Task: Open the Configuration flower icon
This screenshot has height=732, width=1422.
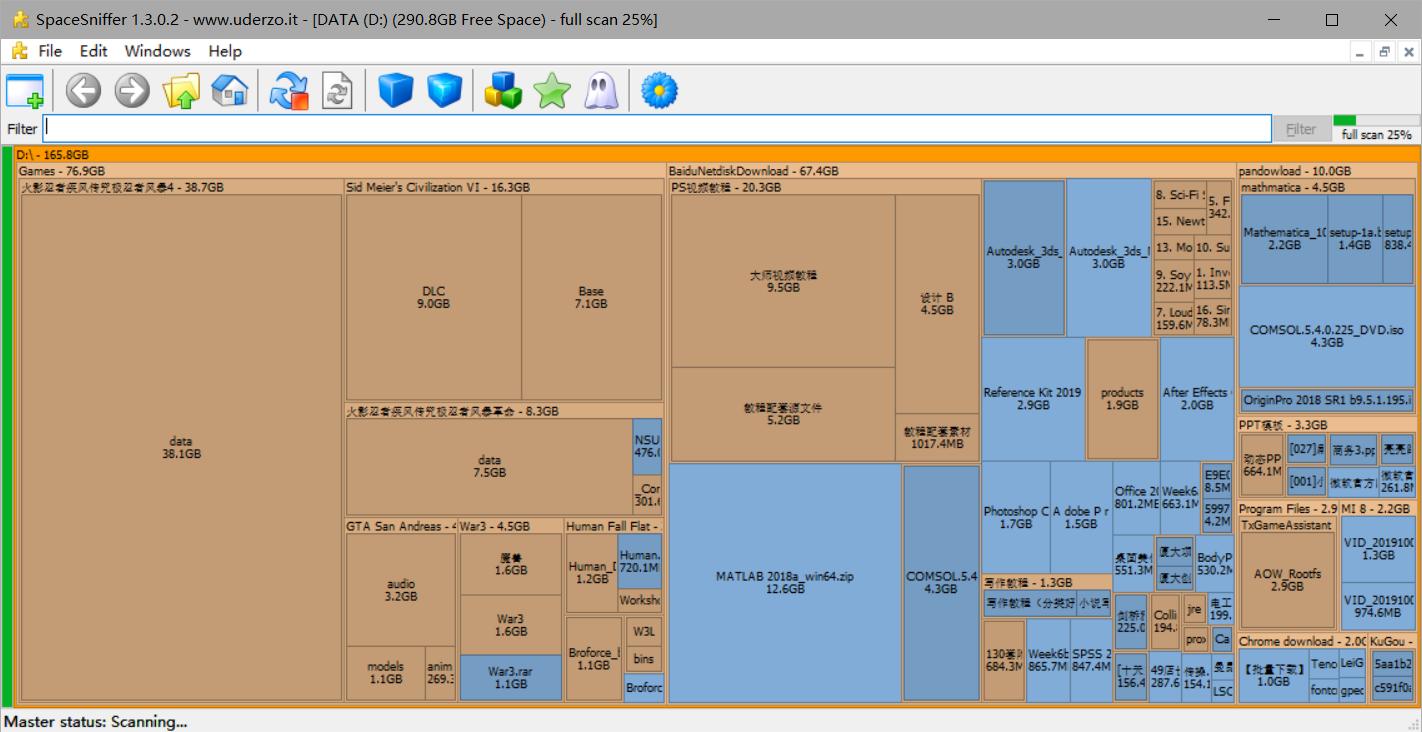Action: pos(657,90)
